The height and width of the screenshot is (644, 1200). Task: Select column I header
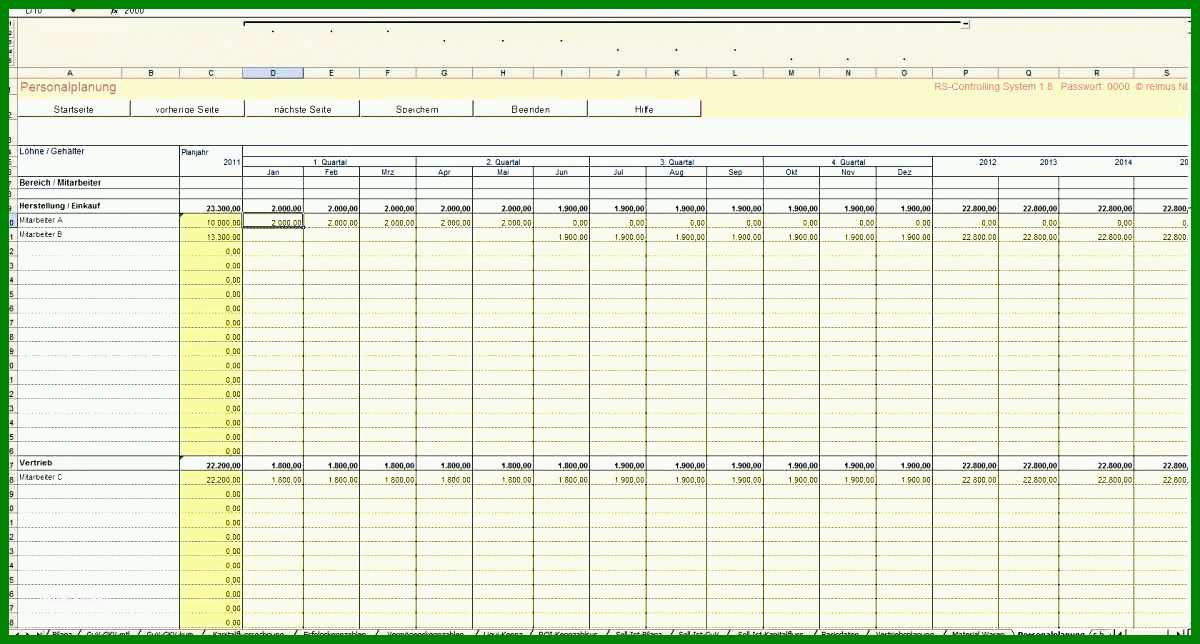(561, 73)
